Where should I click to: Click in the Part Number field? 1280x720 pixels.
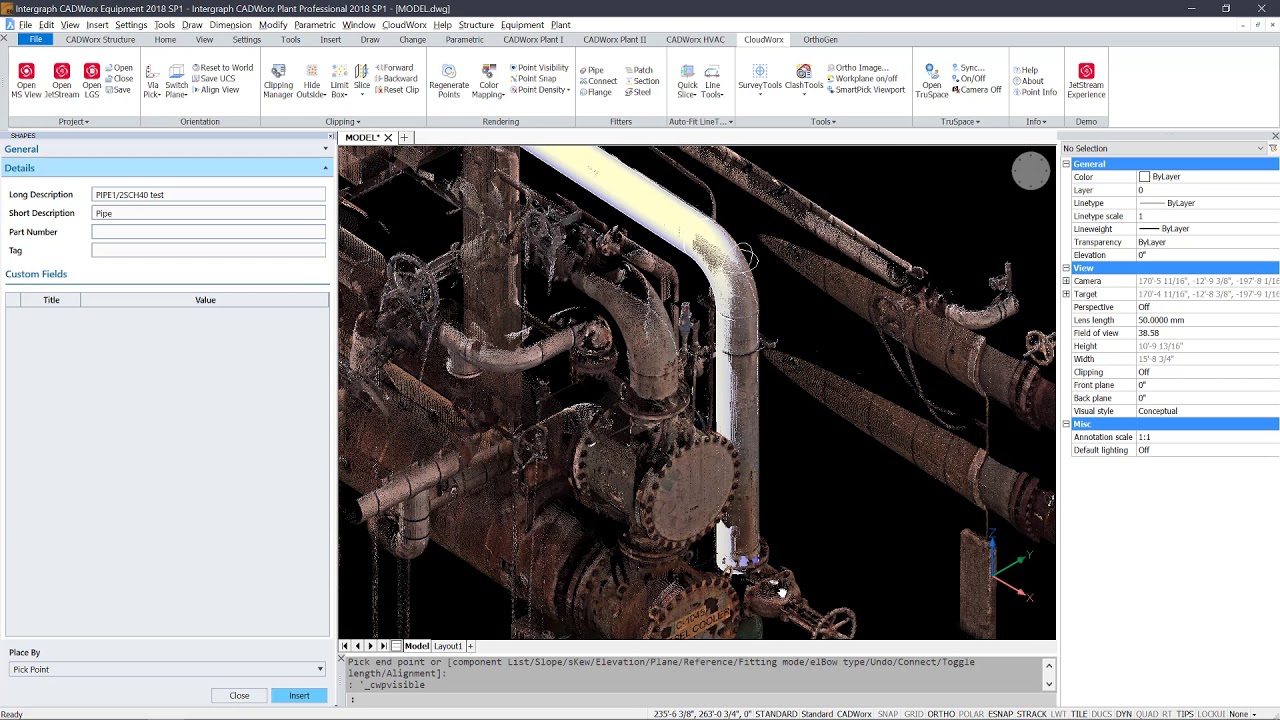208,232
